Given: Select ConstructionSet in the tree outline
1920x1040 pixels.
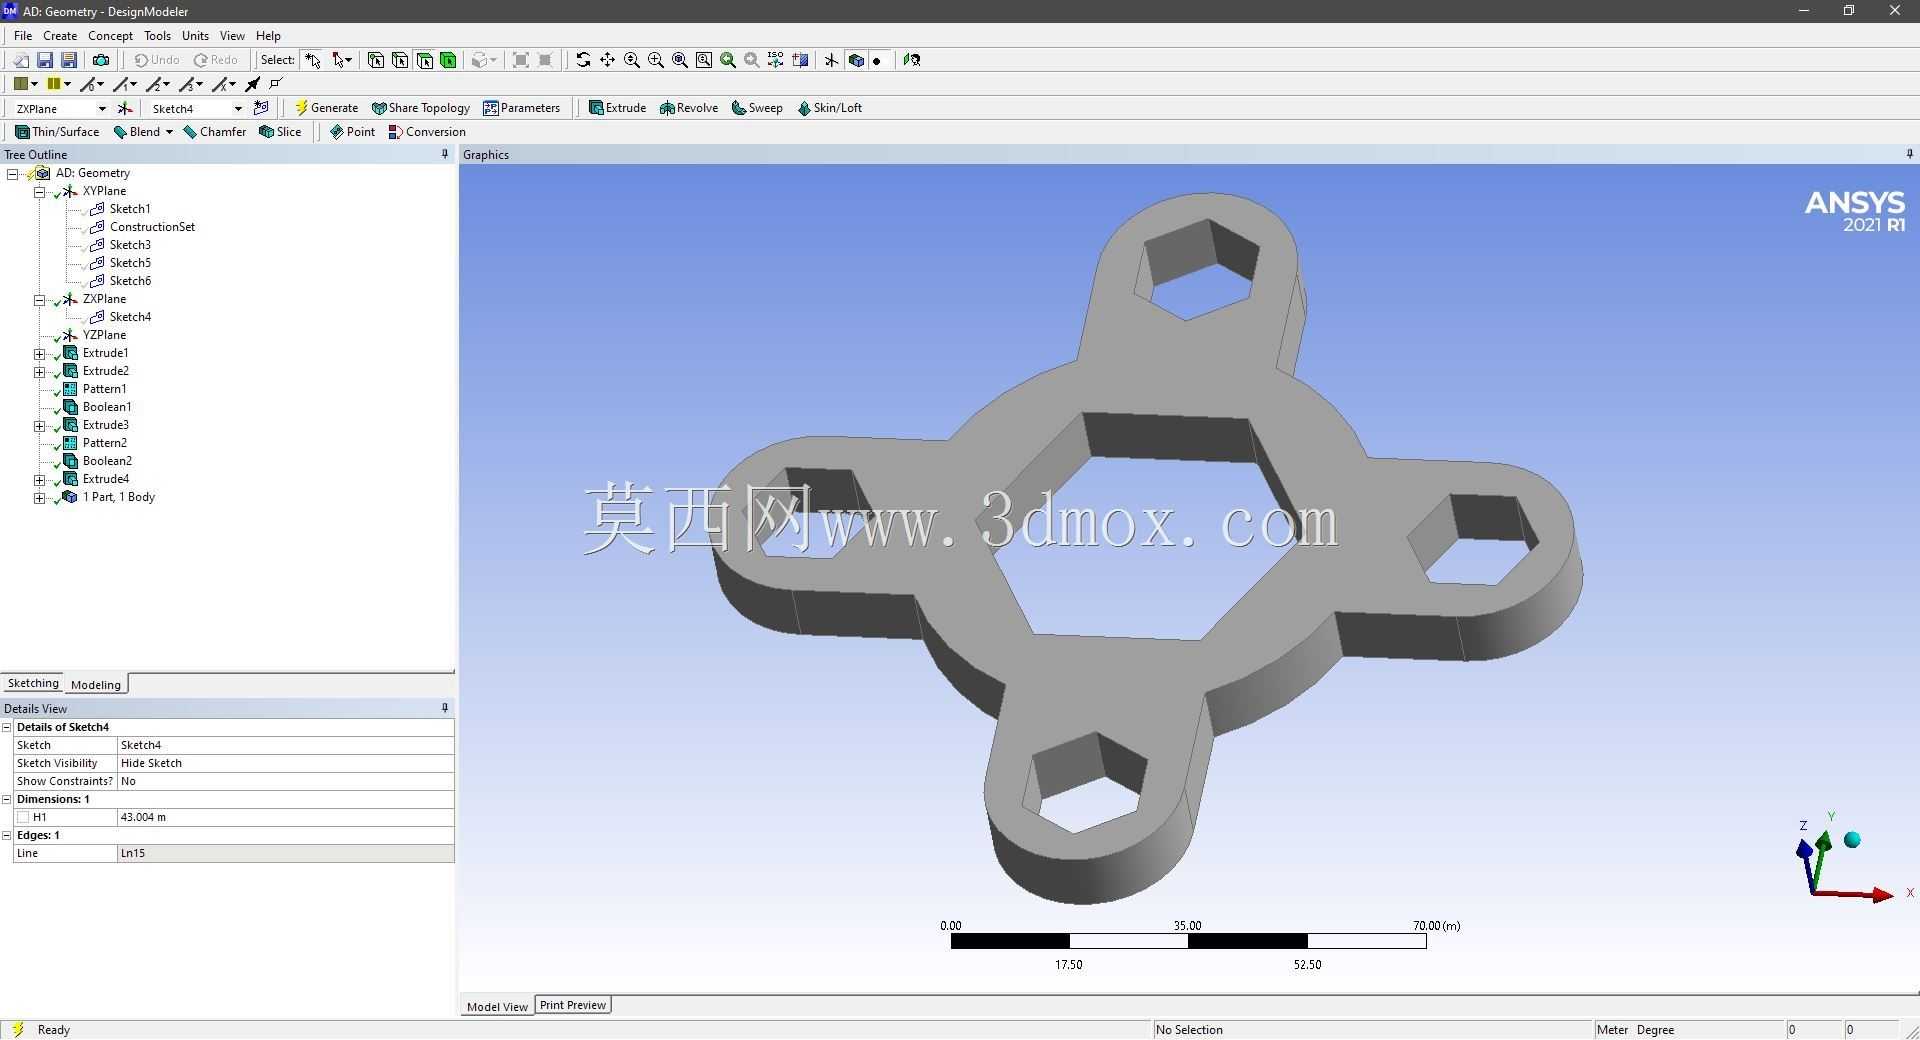Looking at the screenshot, I should click(x=152, y=227).
